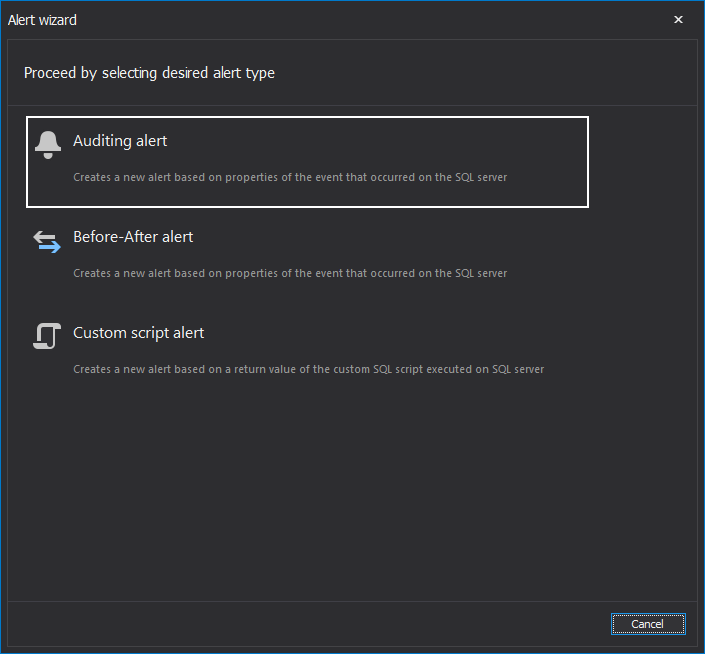This screenshot has height=654, width=705.
Task: Click the bell icon for Auditing alert
Action: point(48,145)
